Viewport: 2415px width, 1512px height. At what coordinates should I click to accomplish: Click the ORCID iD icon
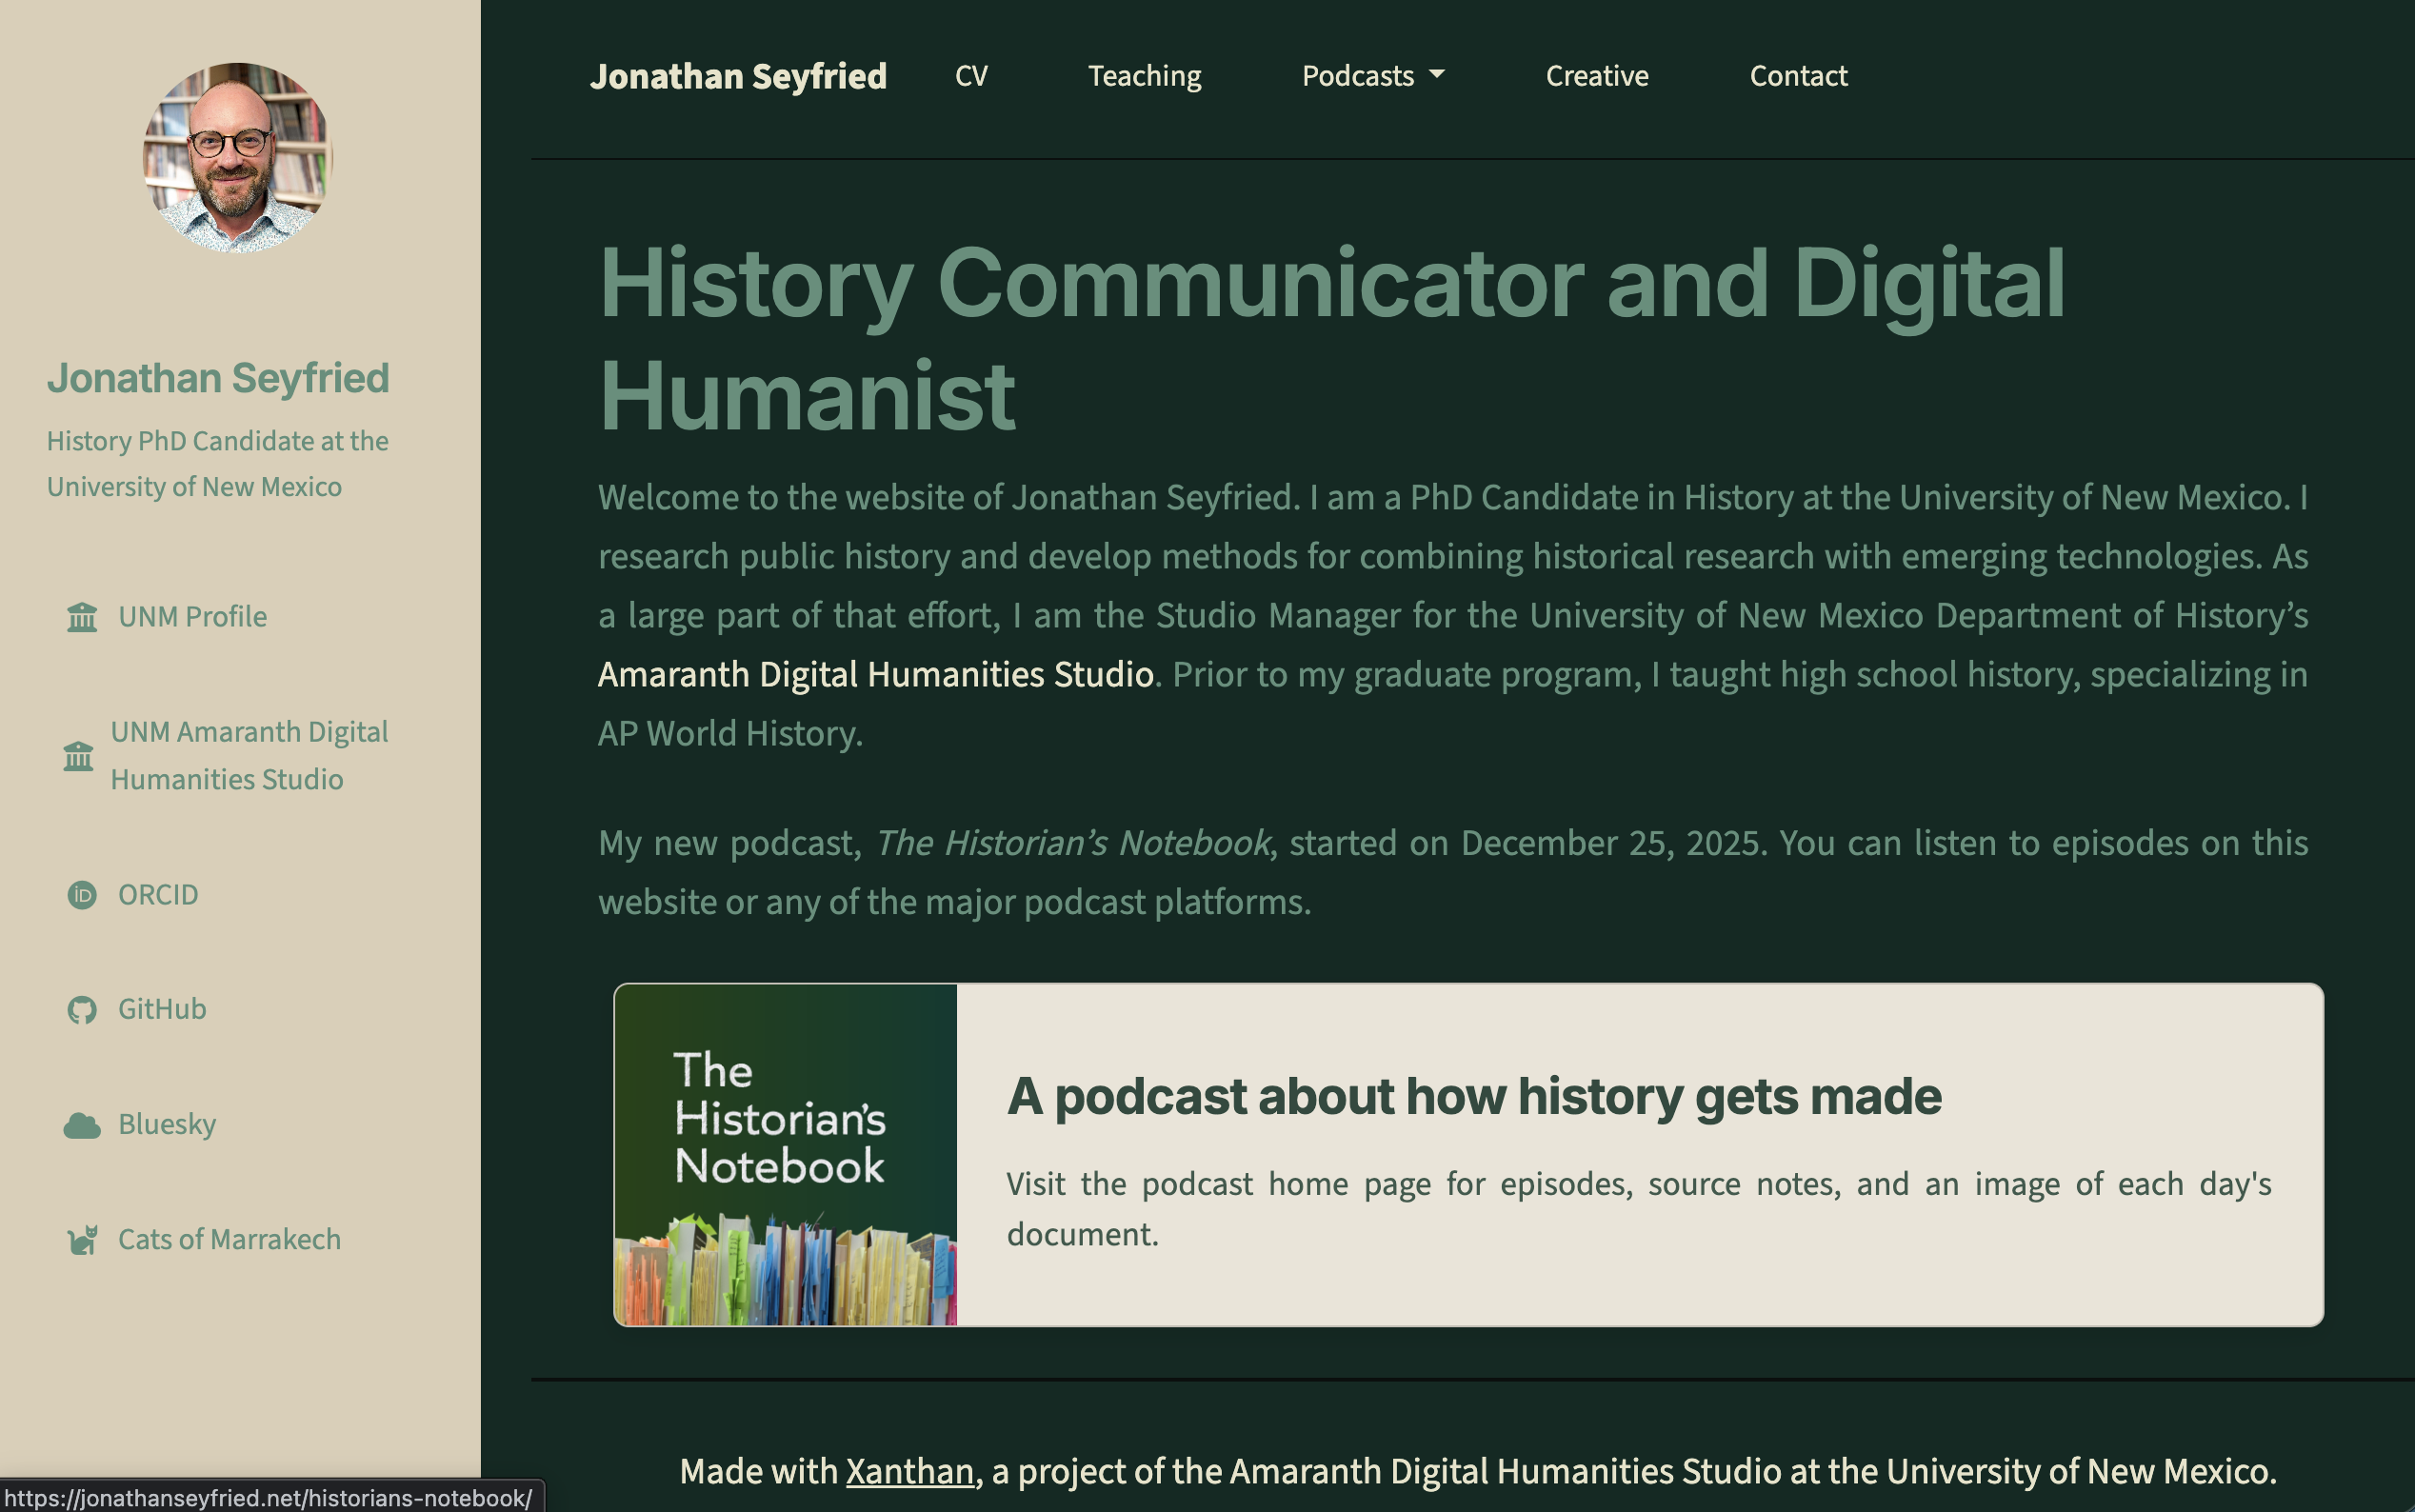pyautogui.click(x=82, y=895)
